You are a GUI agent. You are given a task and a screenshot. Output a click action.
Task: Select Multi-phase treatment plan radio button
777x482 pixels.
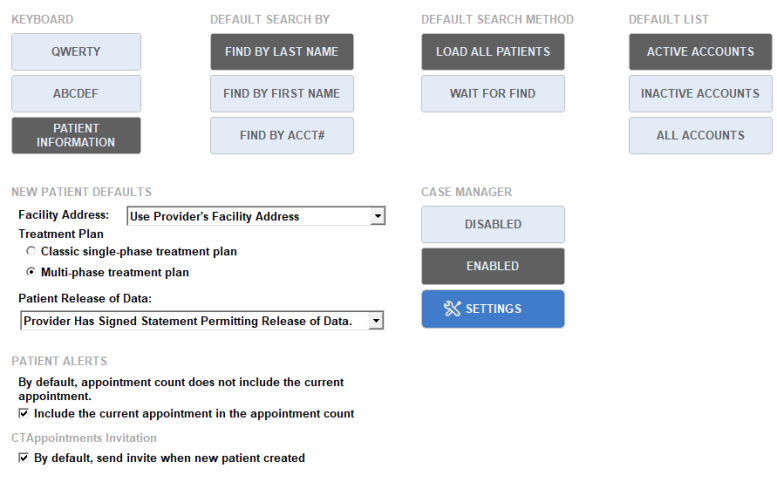31,272
